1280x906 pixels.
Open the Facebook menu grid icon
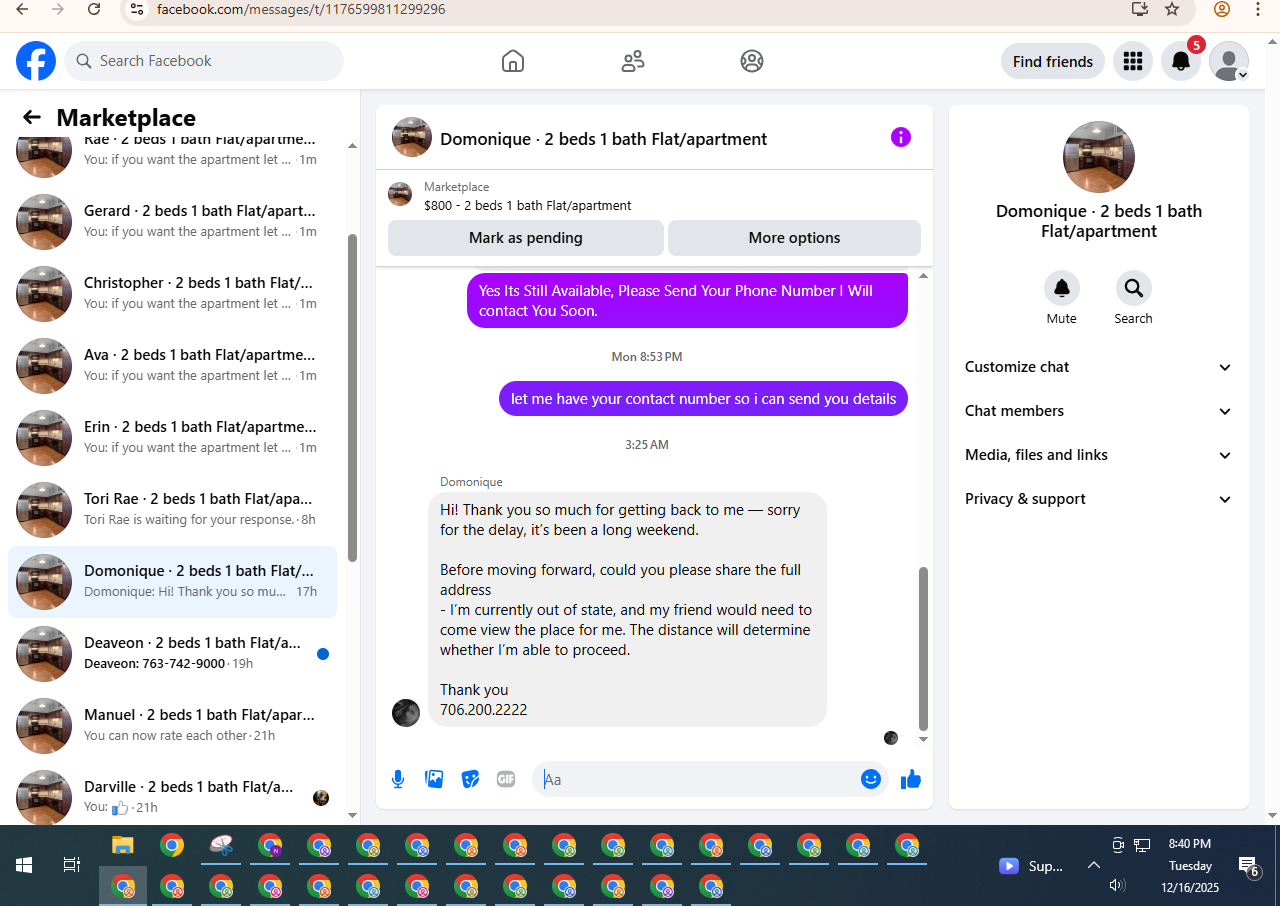pyautogui.click(x=1133, y=61)
